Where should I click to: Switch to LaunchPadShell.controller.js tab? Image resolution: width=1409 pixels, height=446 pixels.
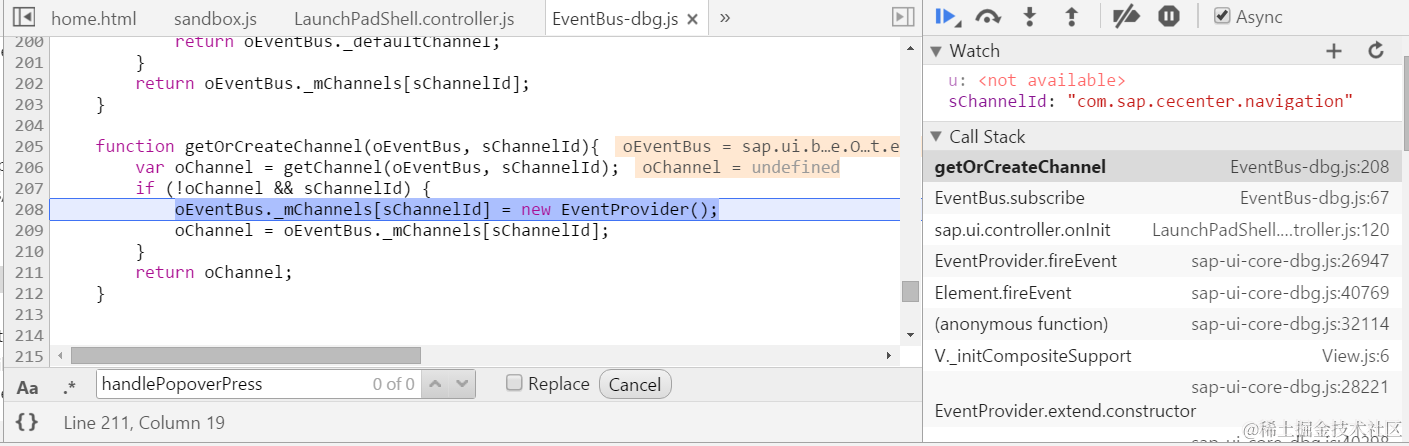click(x=404, y=18)
